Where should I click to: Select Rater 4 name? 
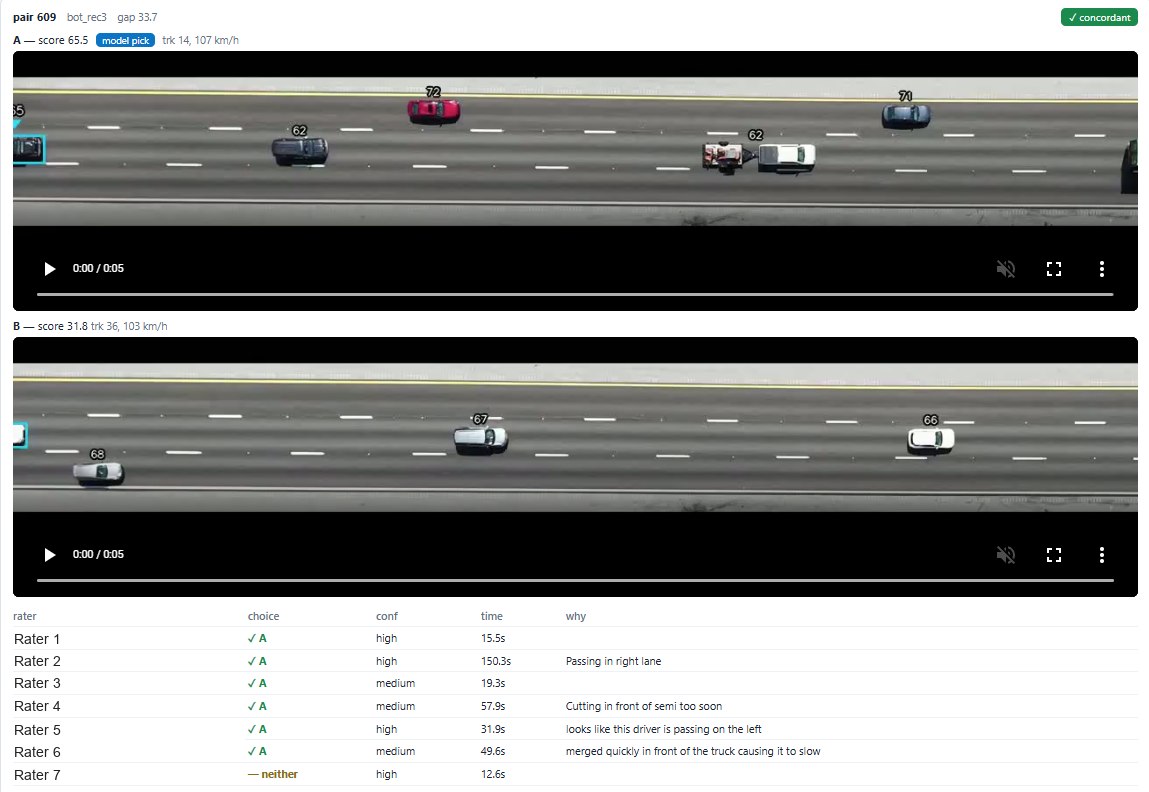[x=37, y=706]
